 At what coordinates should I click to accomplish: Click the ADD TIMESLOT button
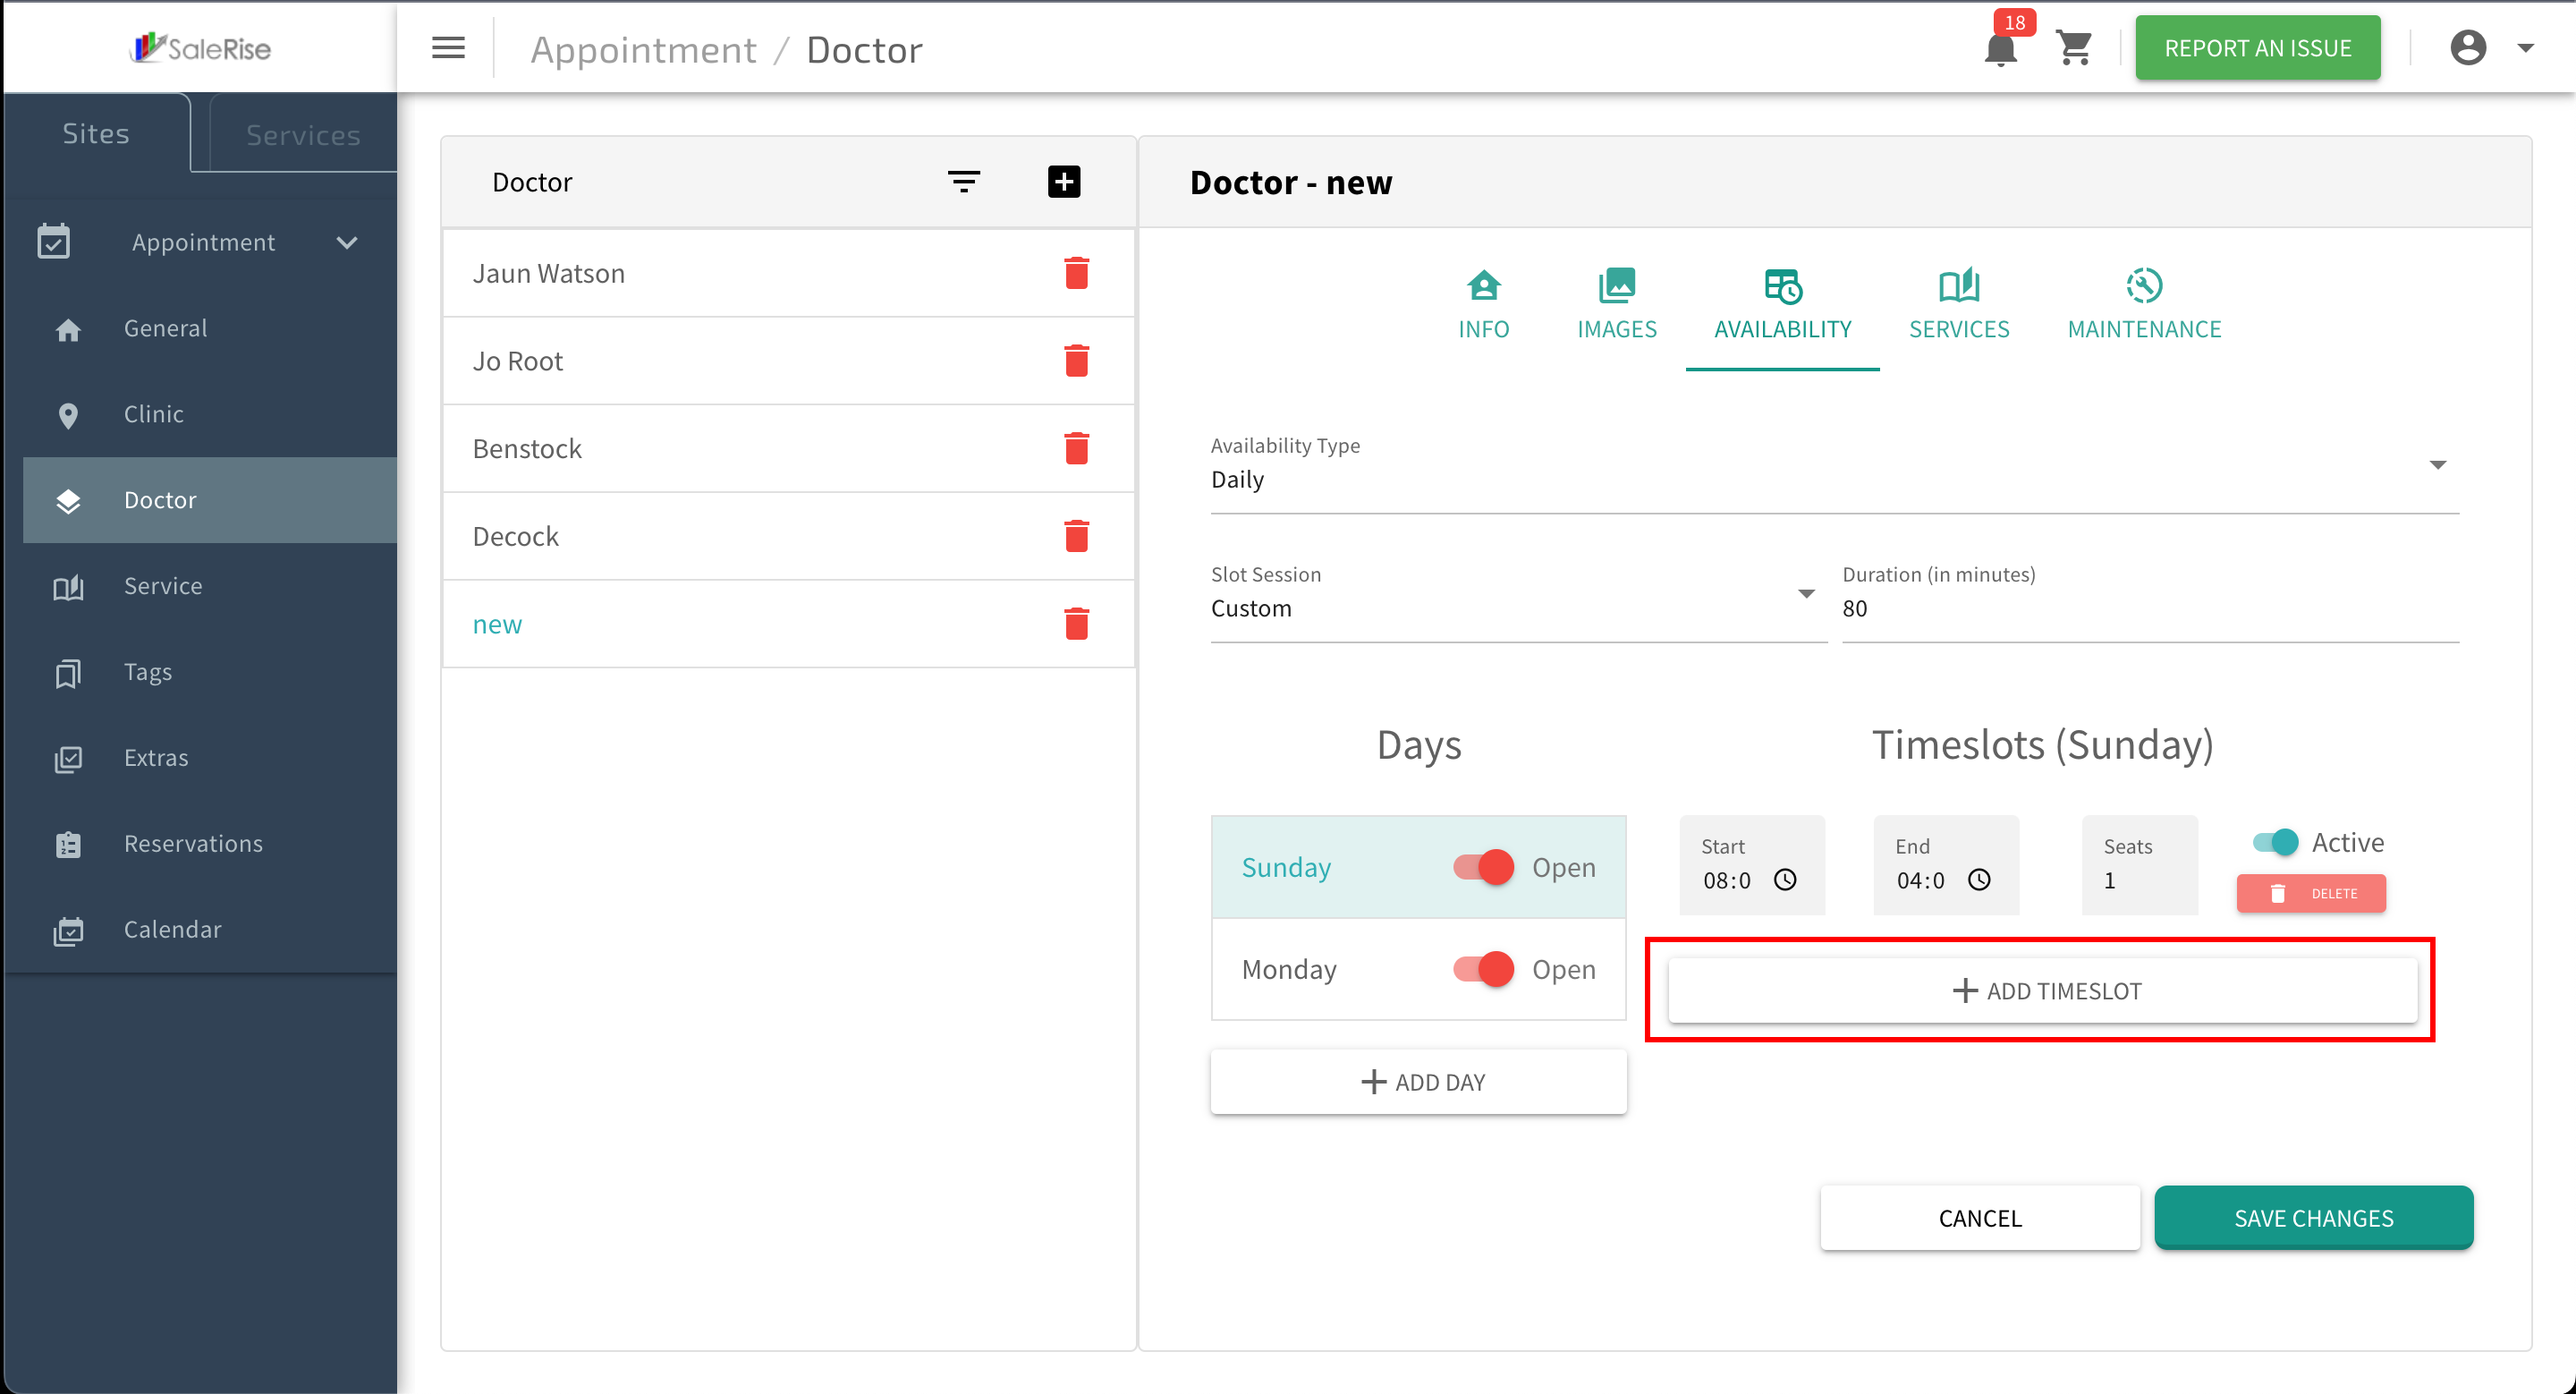tap(2043, 991)
